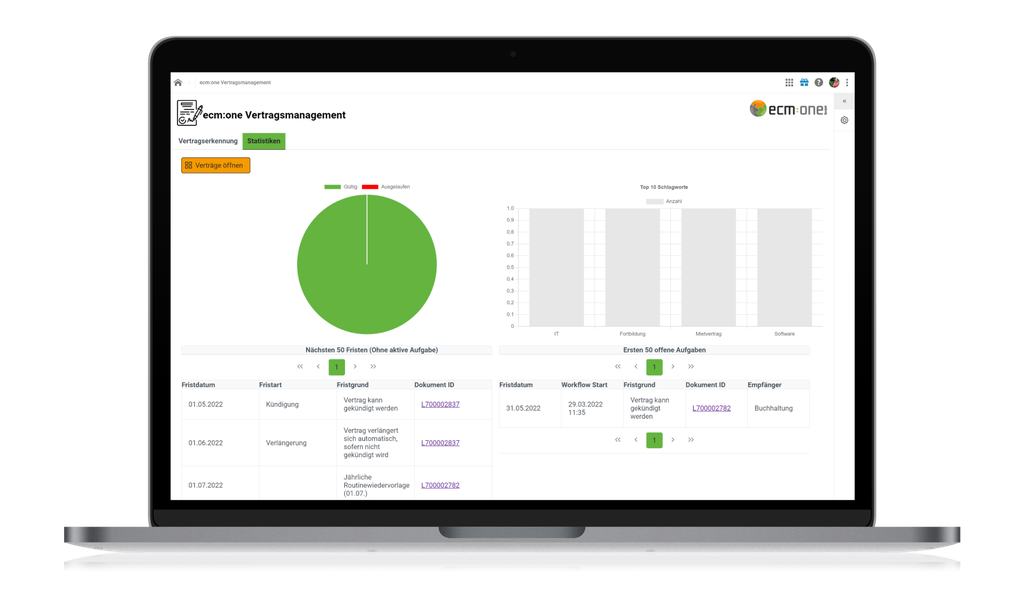Viewport: 1024px width, 589px height.
Task: Click the Top 10 Schlagworte chart title
Action: 664,187
